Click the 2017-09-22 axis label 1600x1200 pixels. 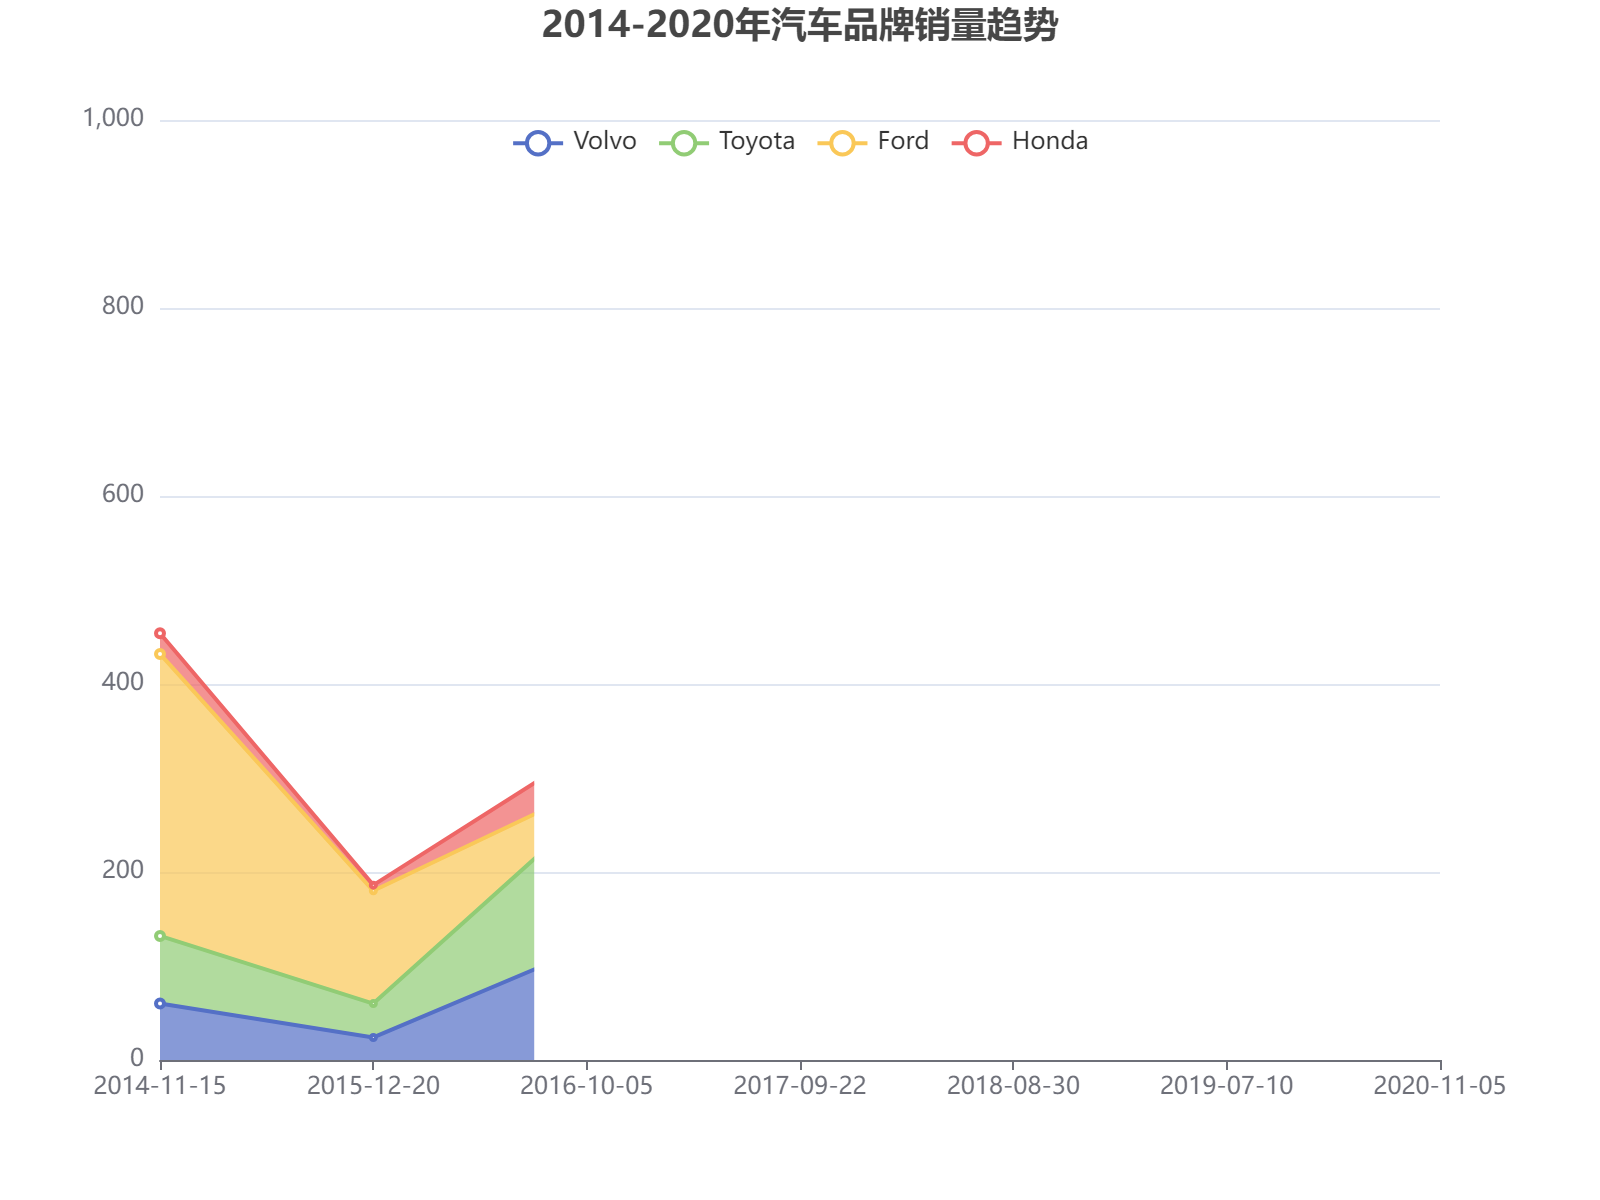coord(801,1086)
